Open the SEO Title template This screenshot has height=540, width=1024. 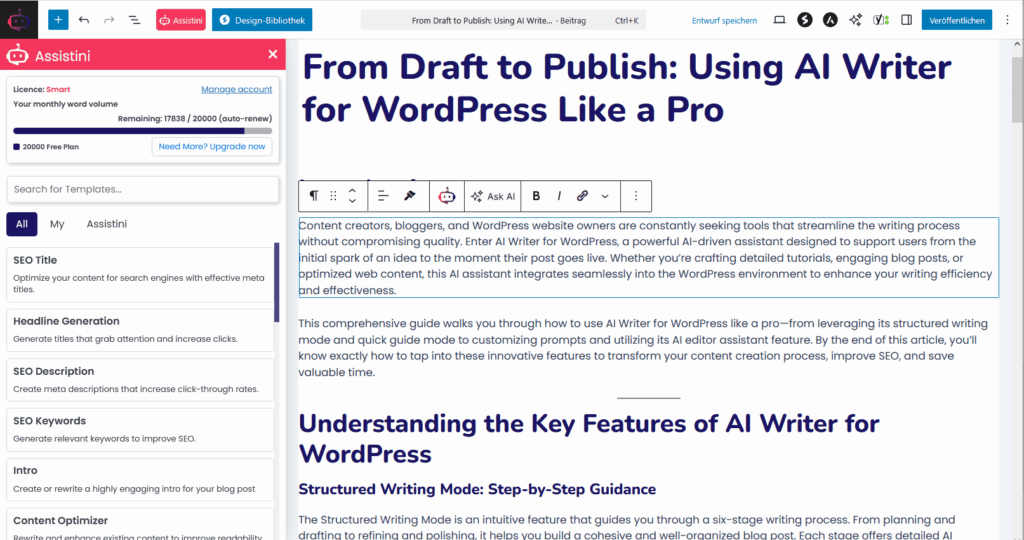140,274
